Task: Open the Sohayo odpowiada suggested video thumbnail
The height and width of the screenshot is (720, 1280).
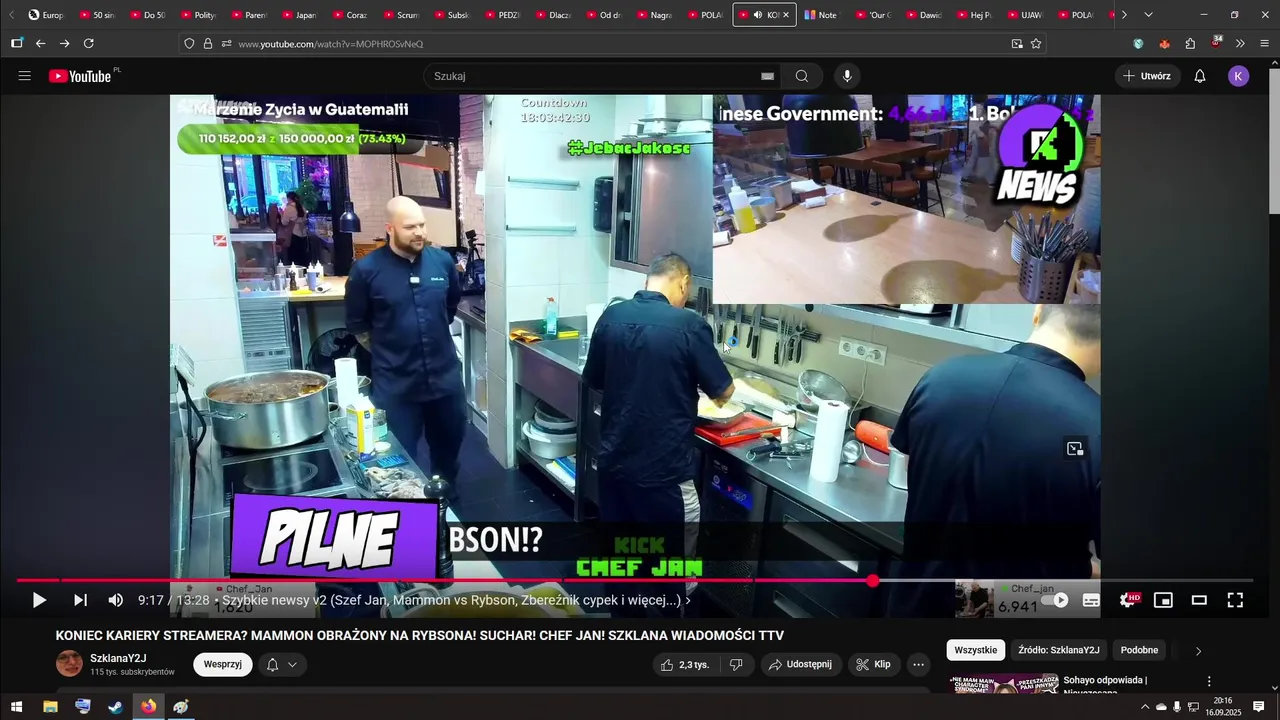Action: pyautogui.click(x=1003, y=684)
